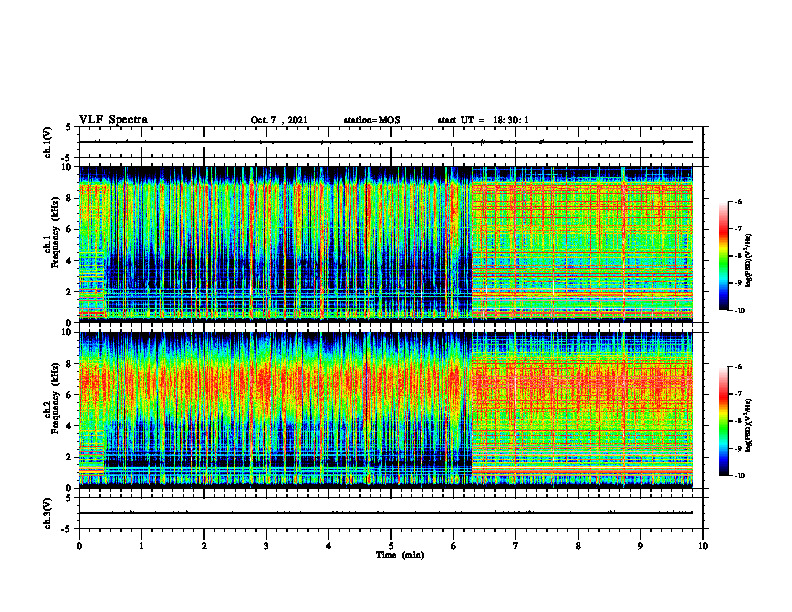
Task: Click the '8' kHz tick of the ch.1 panel
Action: point(70,198)
